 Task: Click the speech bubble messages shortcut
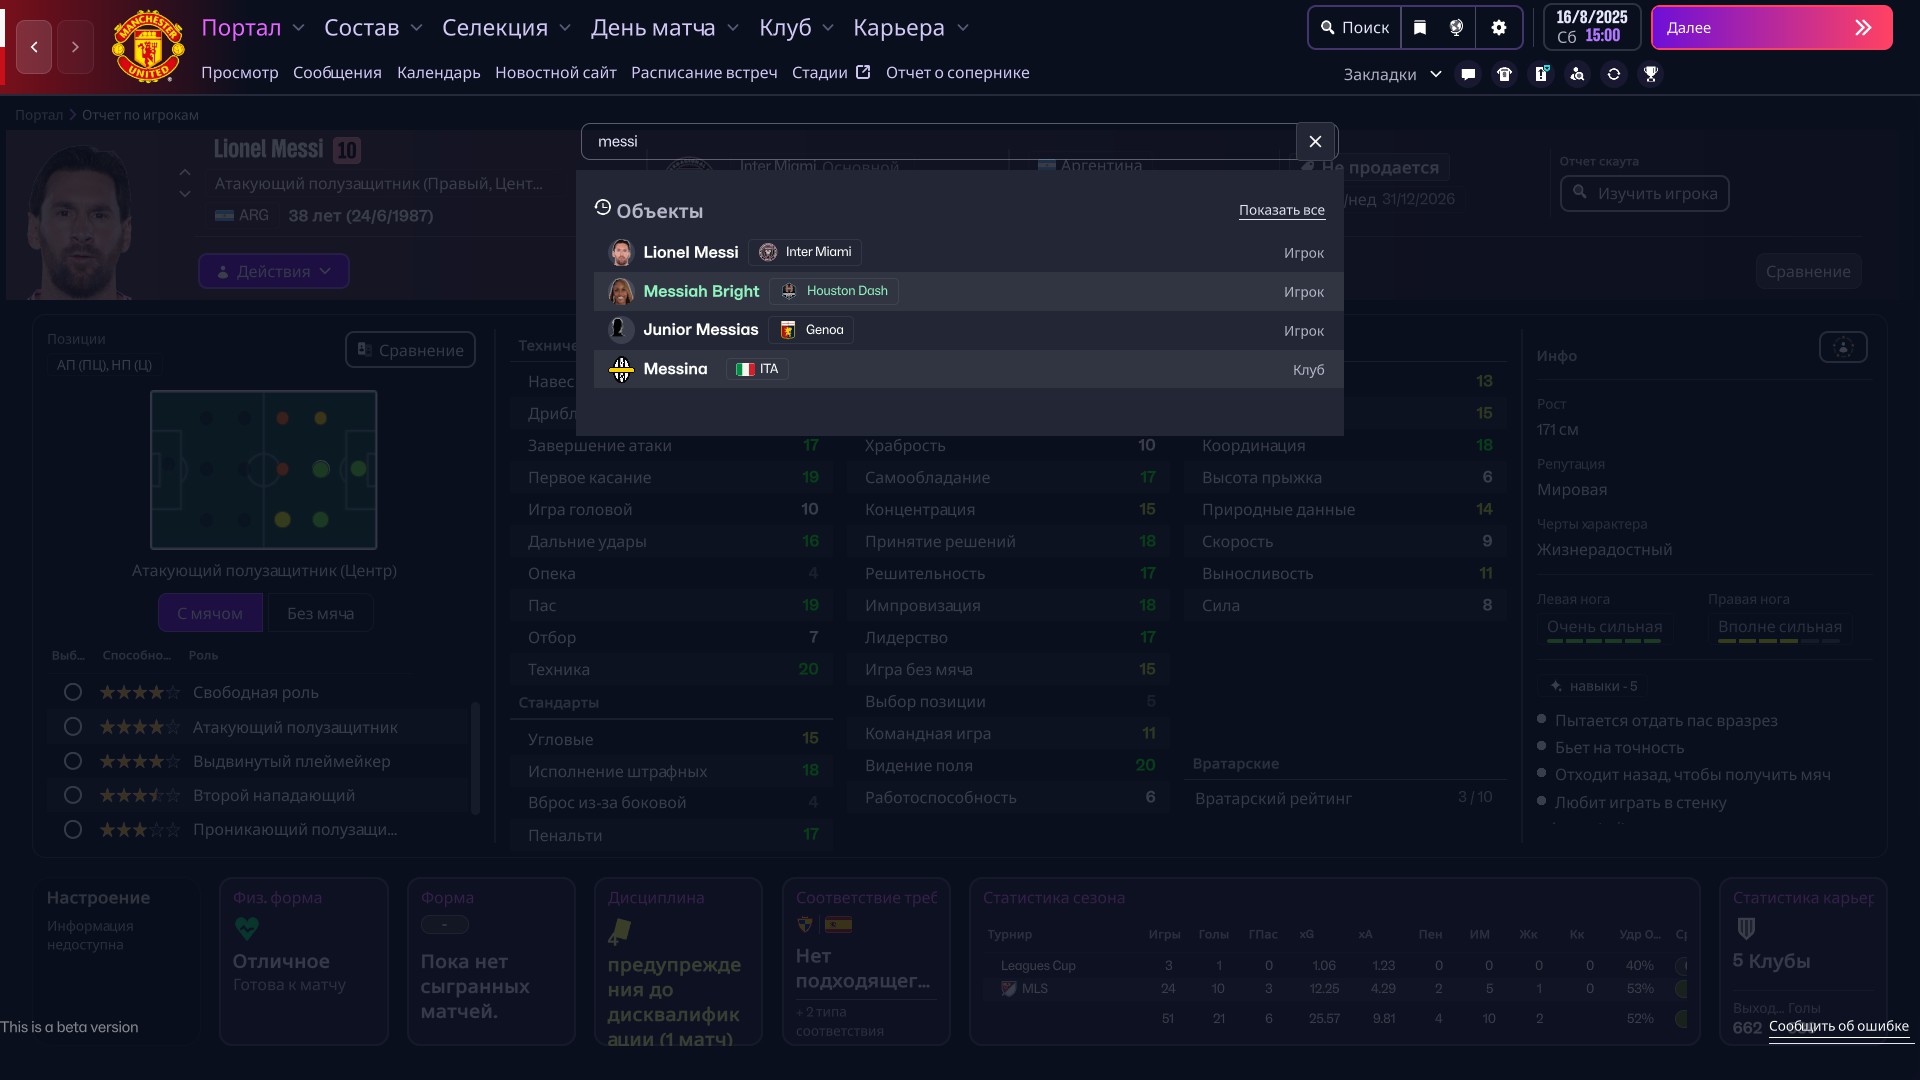(1468, 74)
